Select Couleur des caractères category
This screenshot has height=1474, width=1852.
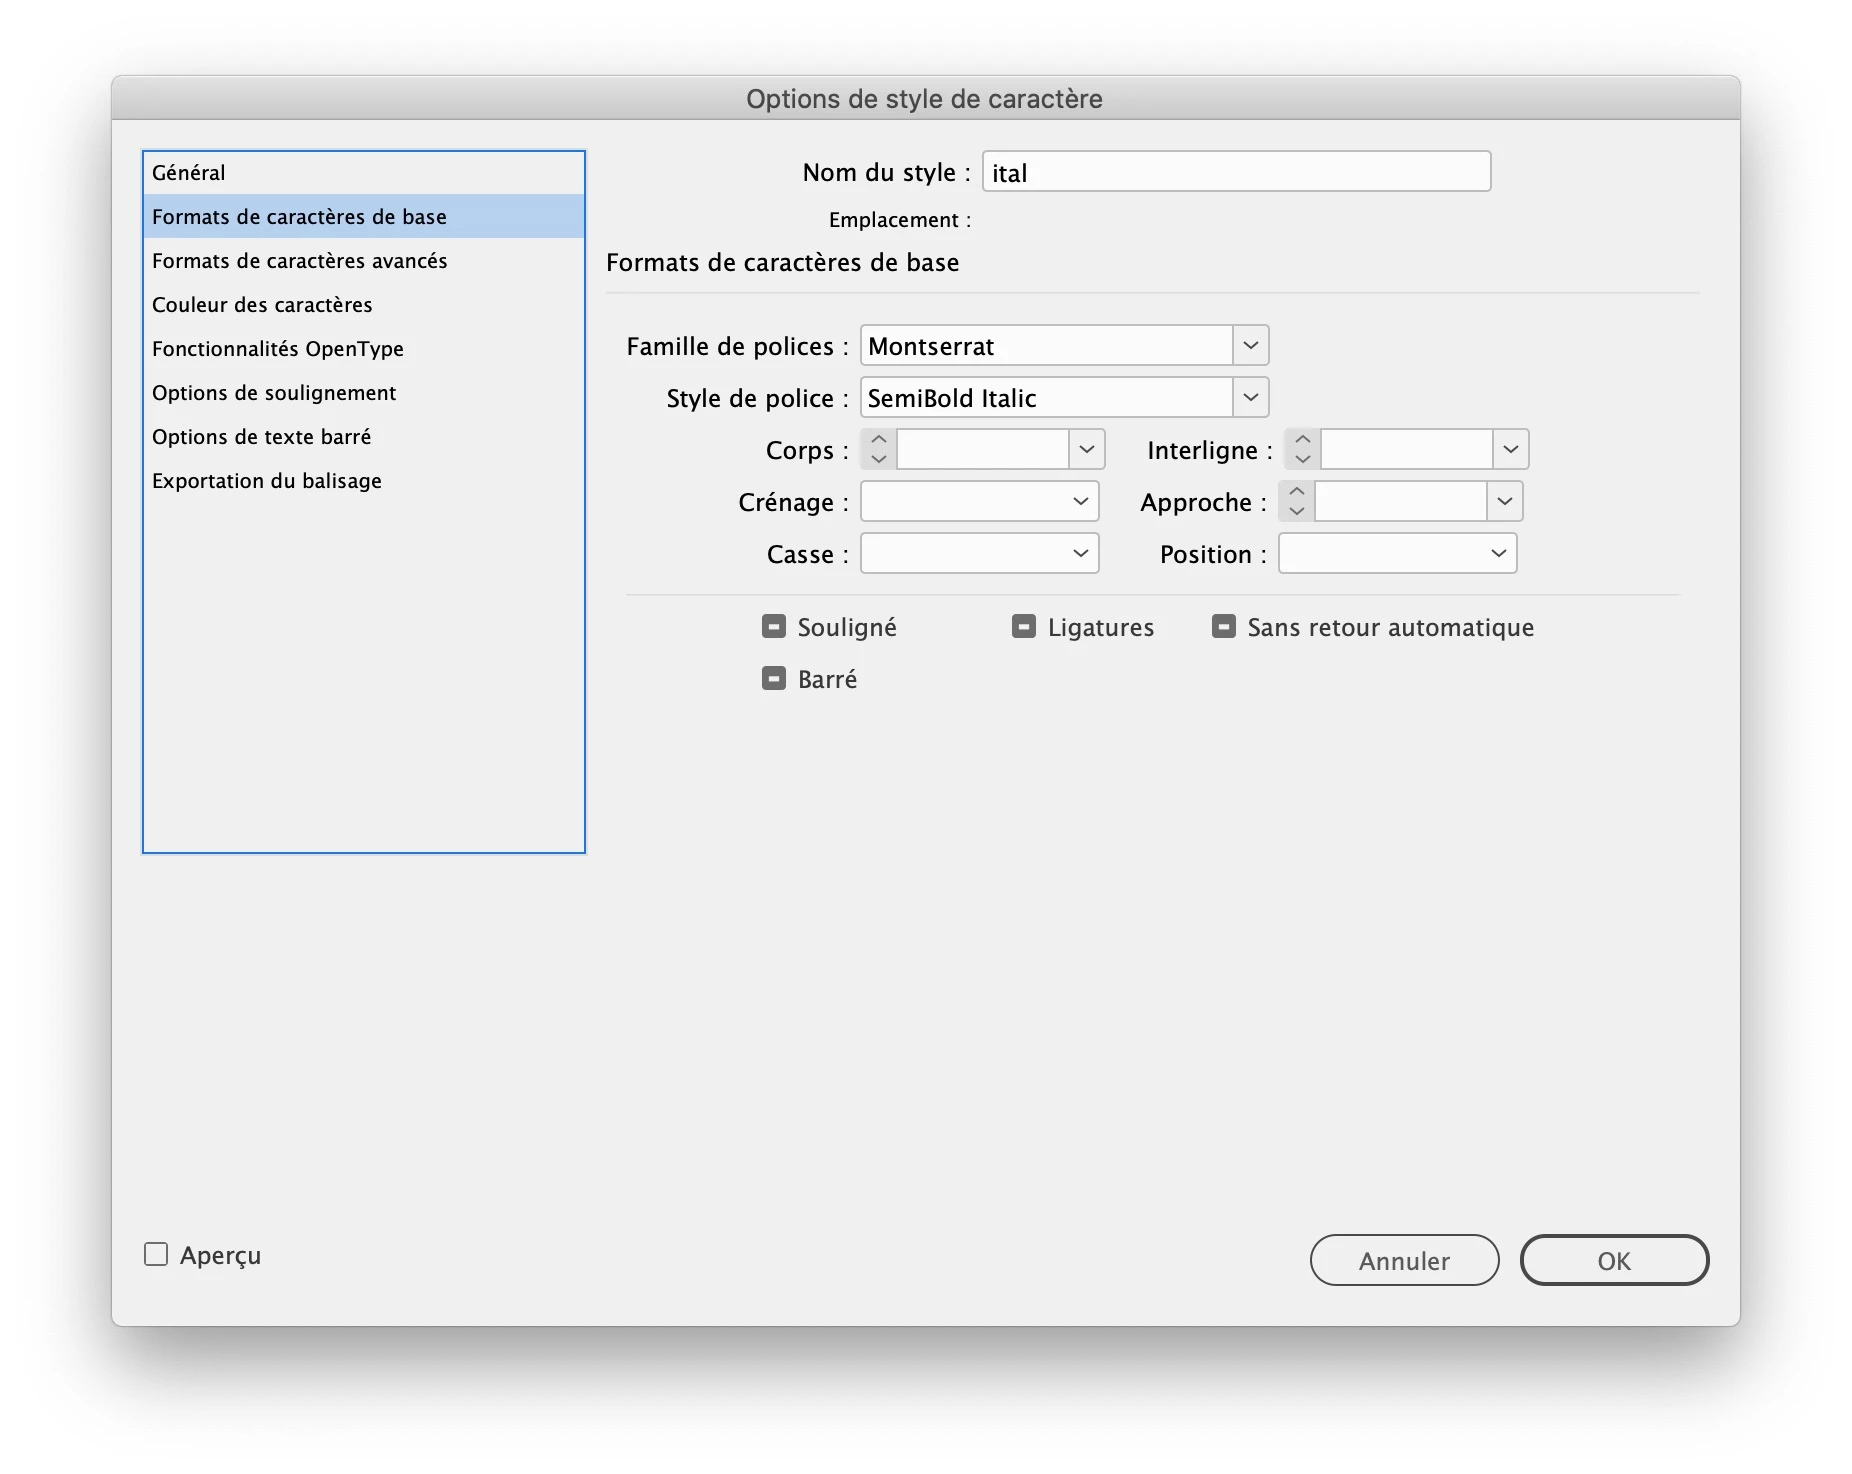[x=364, y=305]
